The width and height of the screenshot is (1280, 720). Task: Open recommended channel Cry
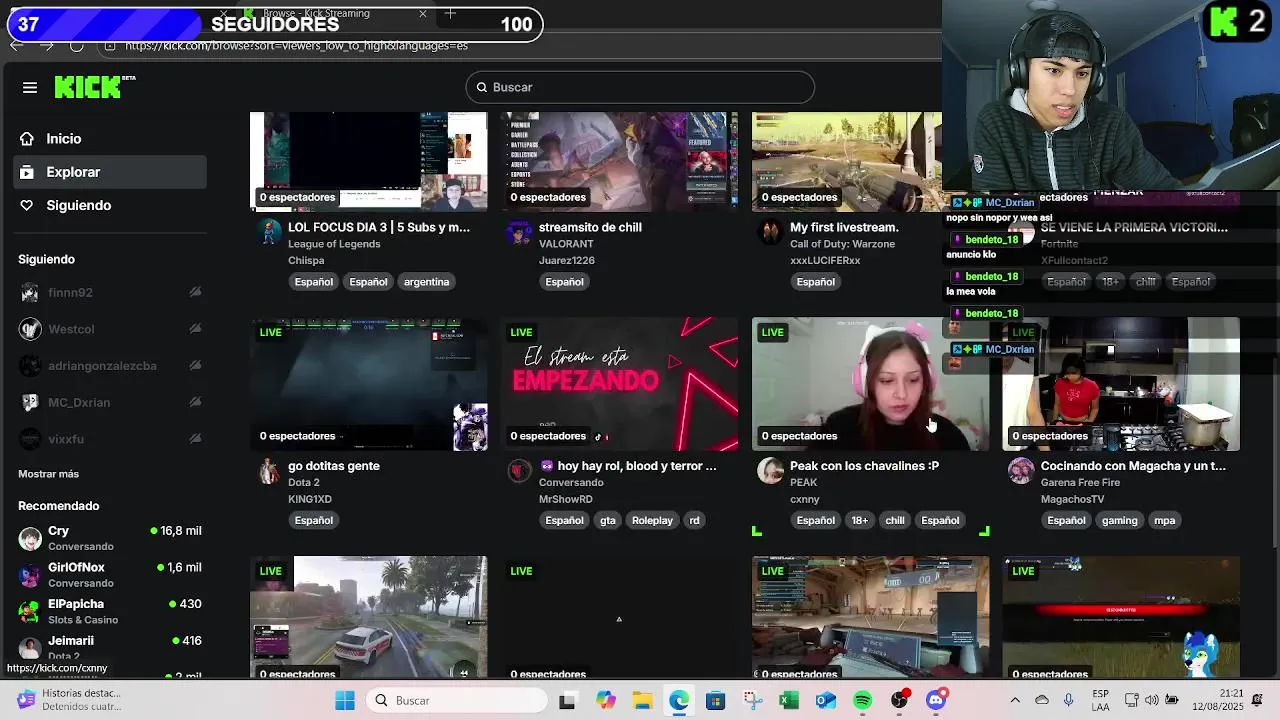pos(110,538)
